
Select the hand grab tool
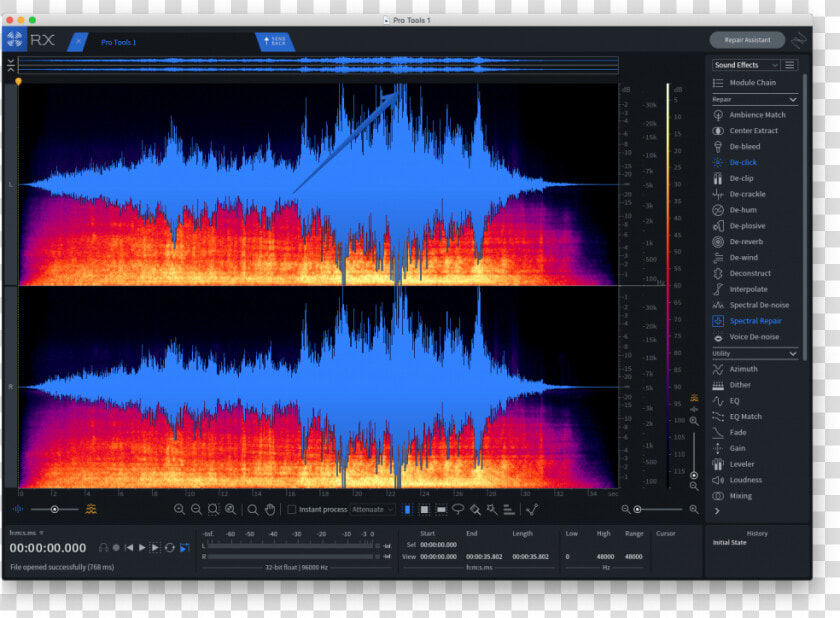pyautogui.click(x=270, y=509)
